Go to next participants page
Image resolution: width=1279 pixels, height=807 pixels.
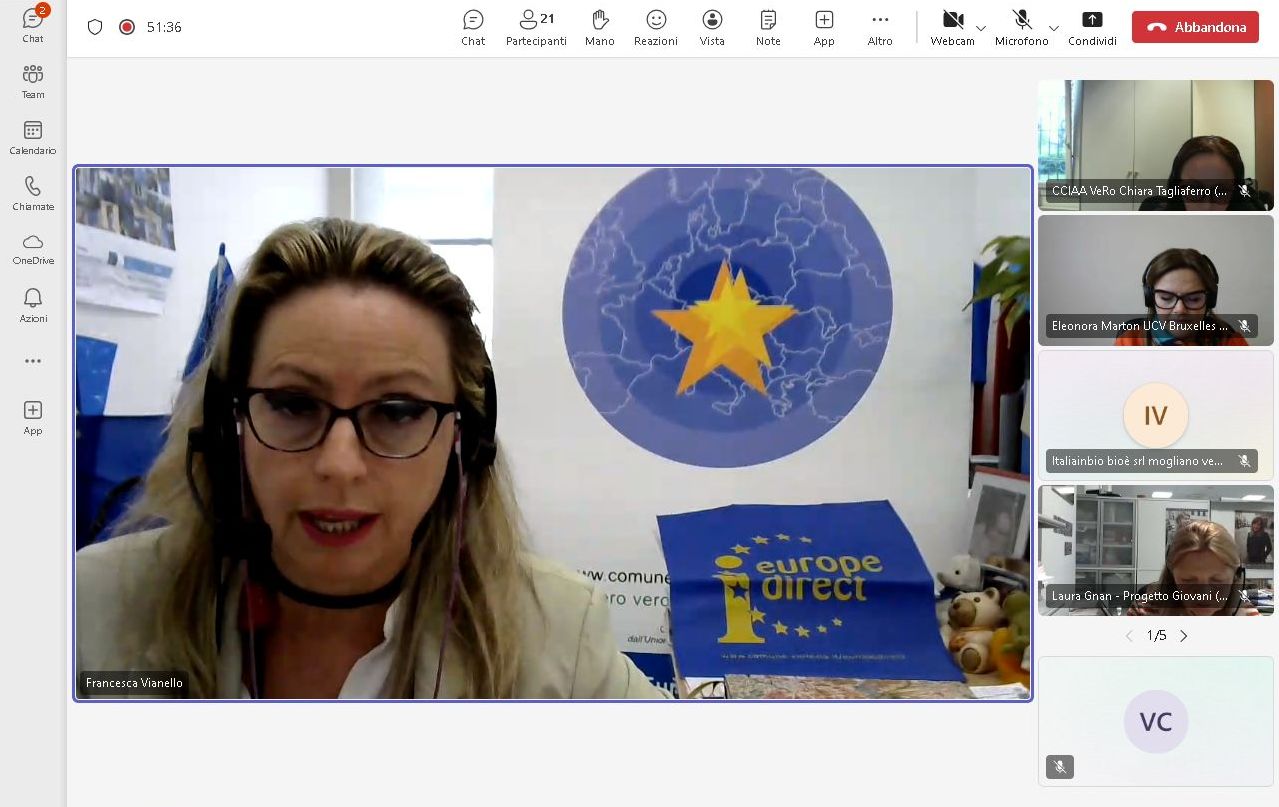coord(1184,636)
